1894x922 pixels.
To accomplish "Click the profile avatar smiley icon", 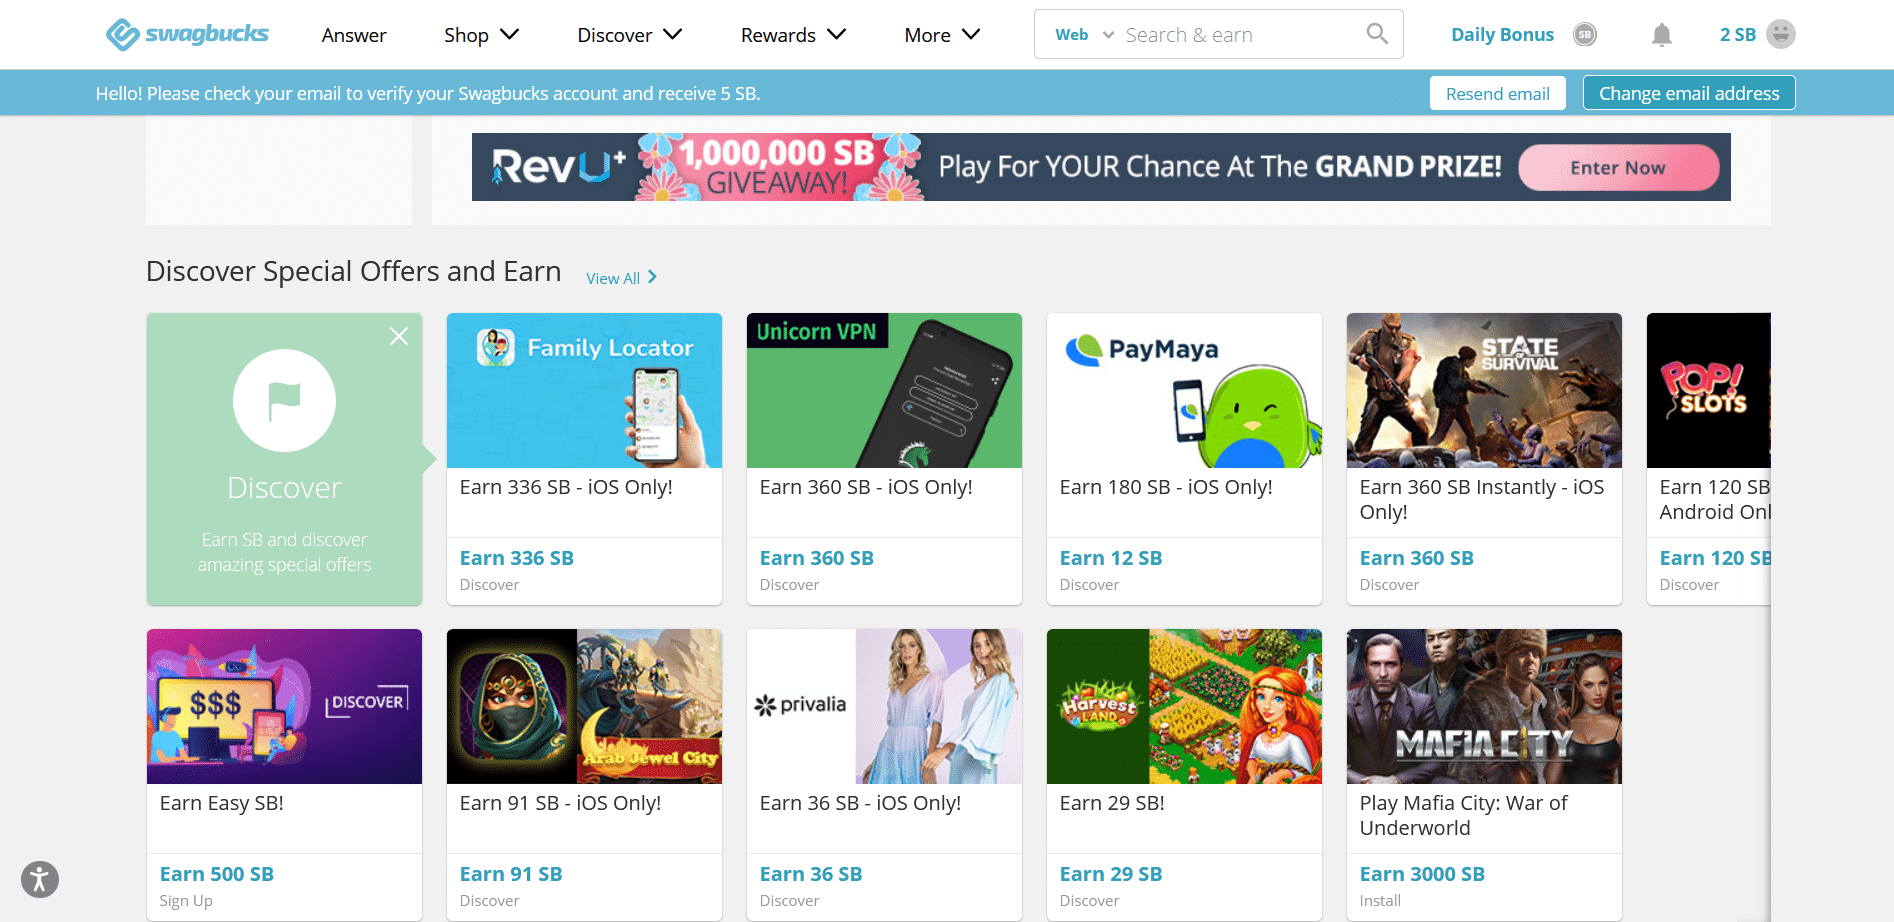I will click(1780, 34).
